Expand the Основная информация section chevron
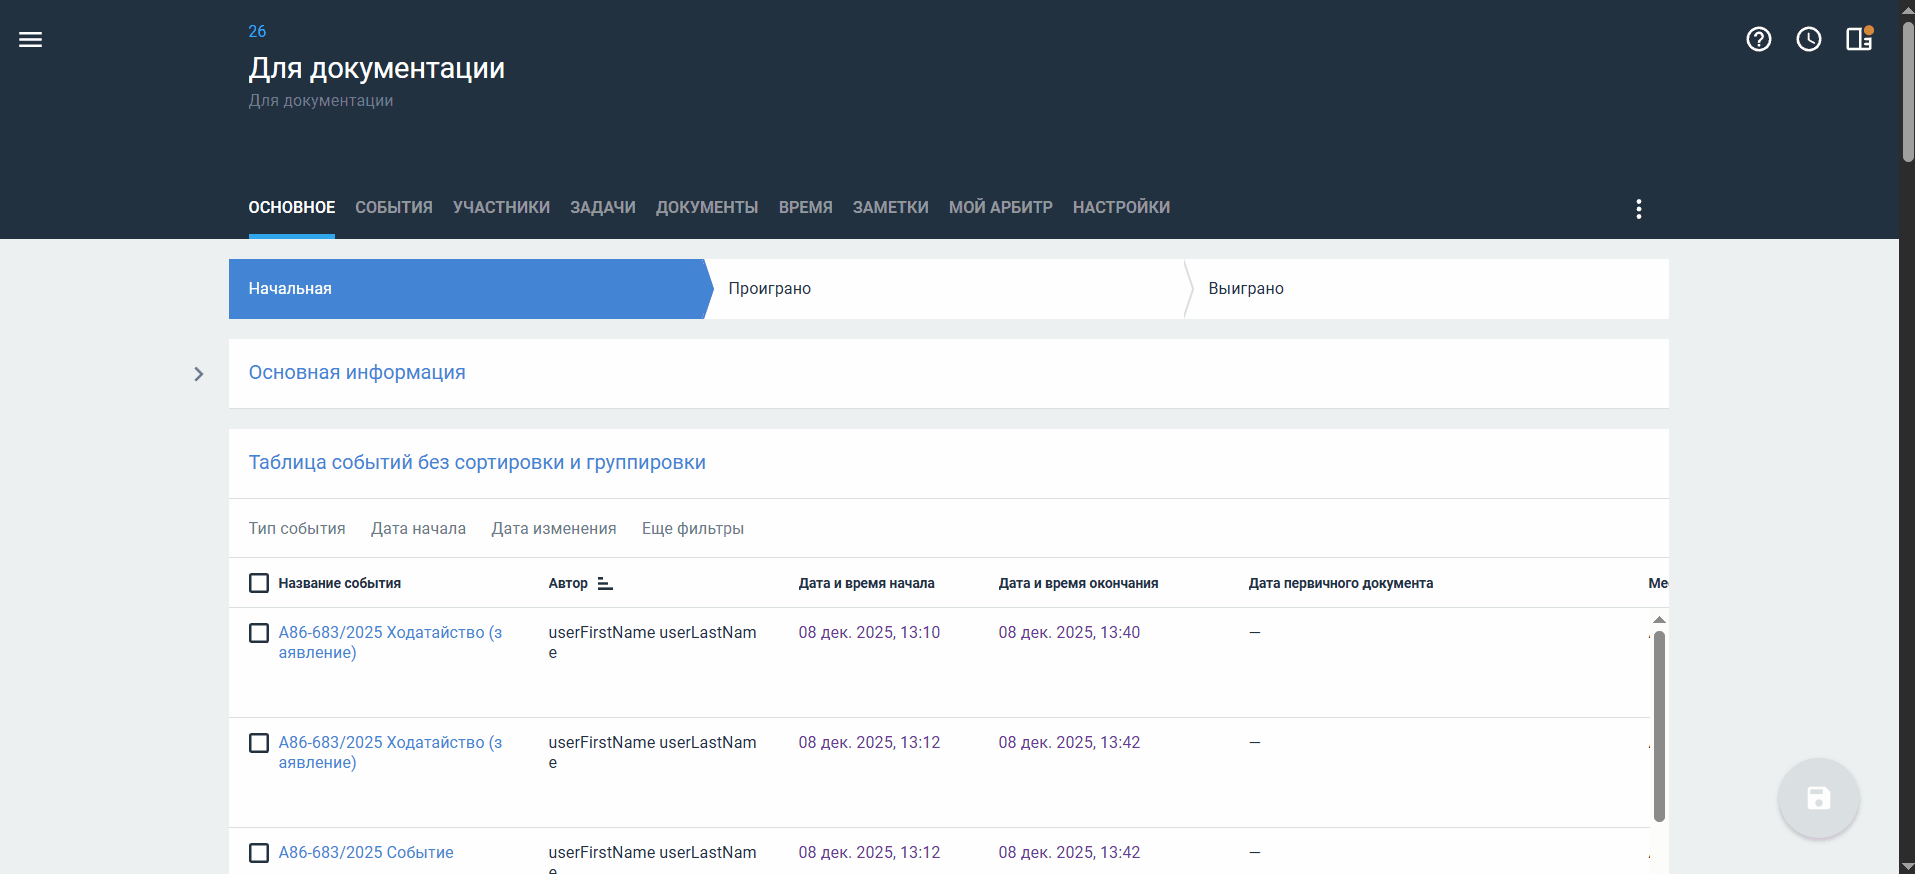 click(198, 374)
